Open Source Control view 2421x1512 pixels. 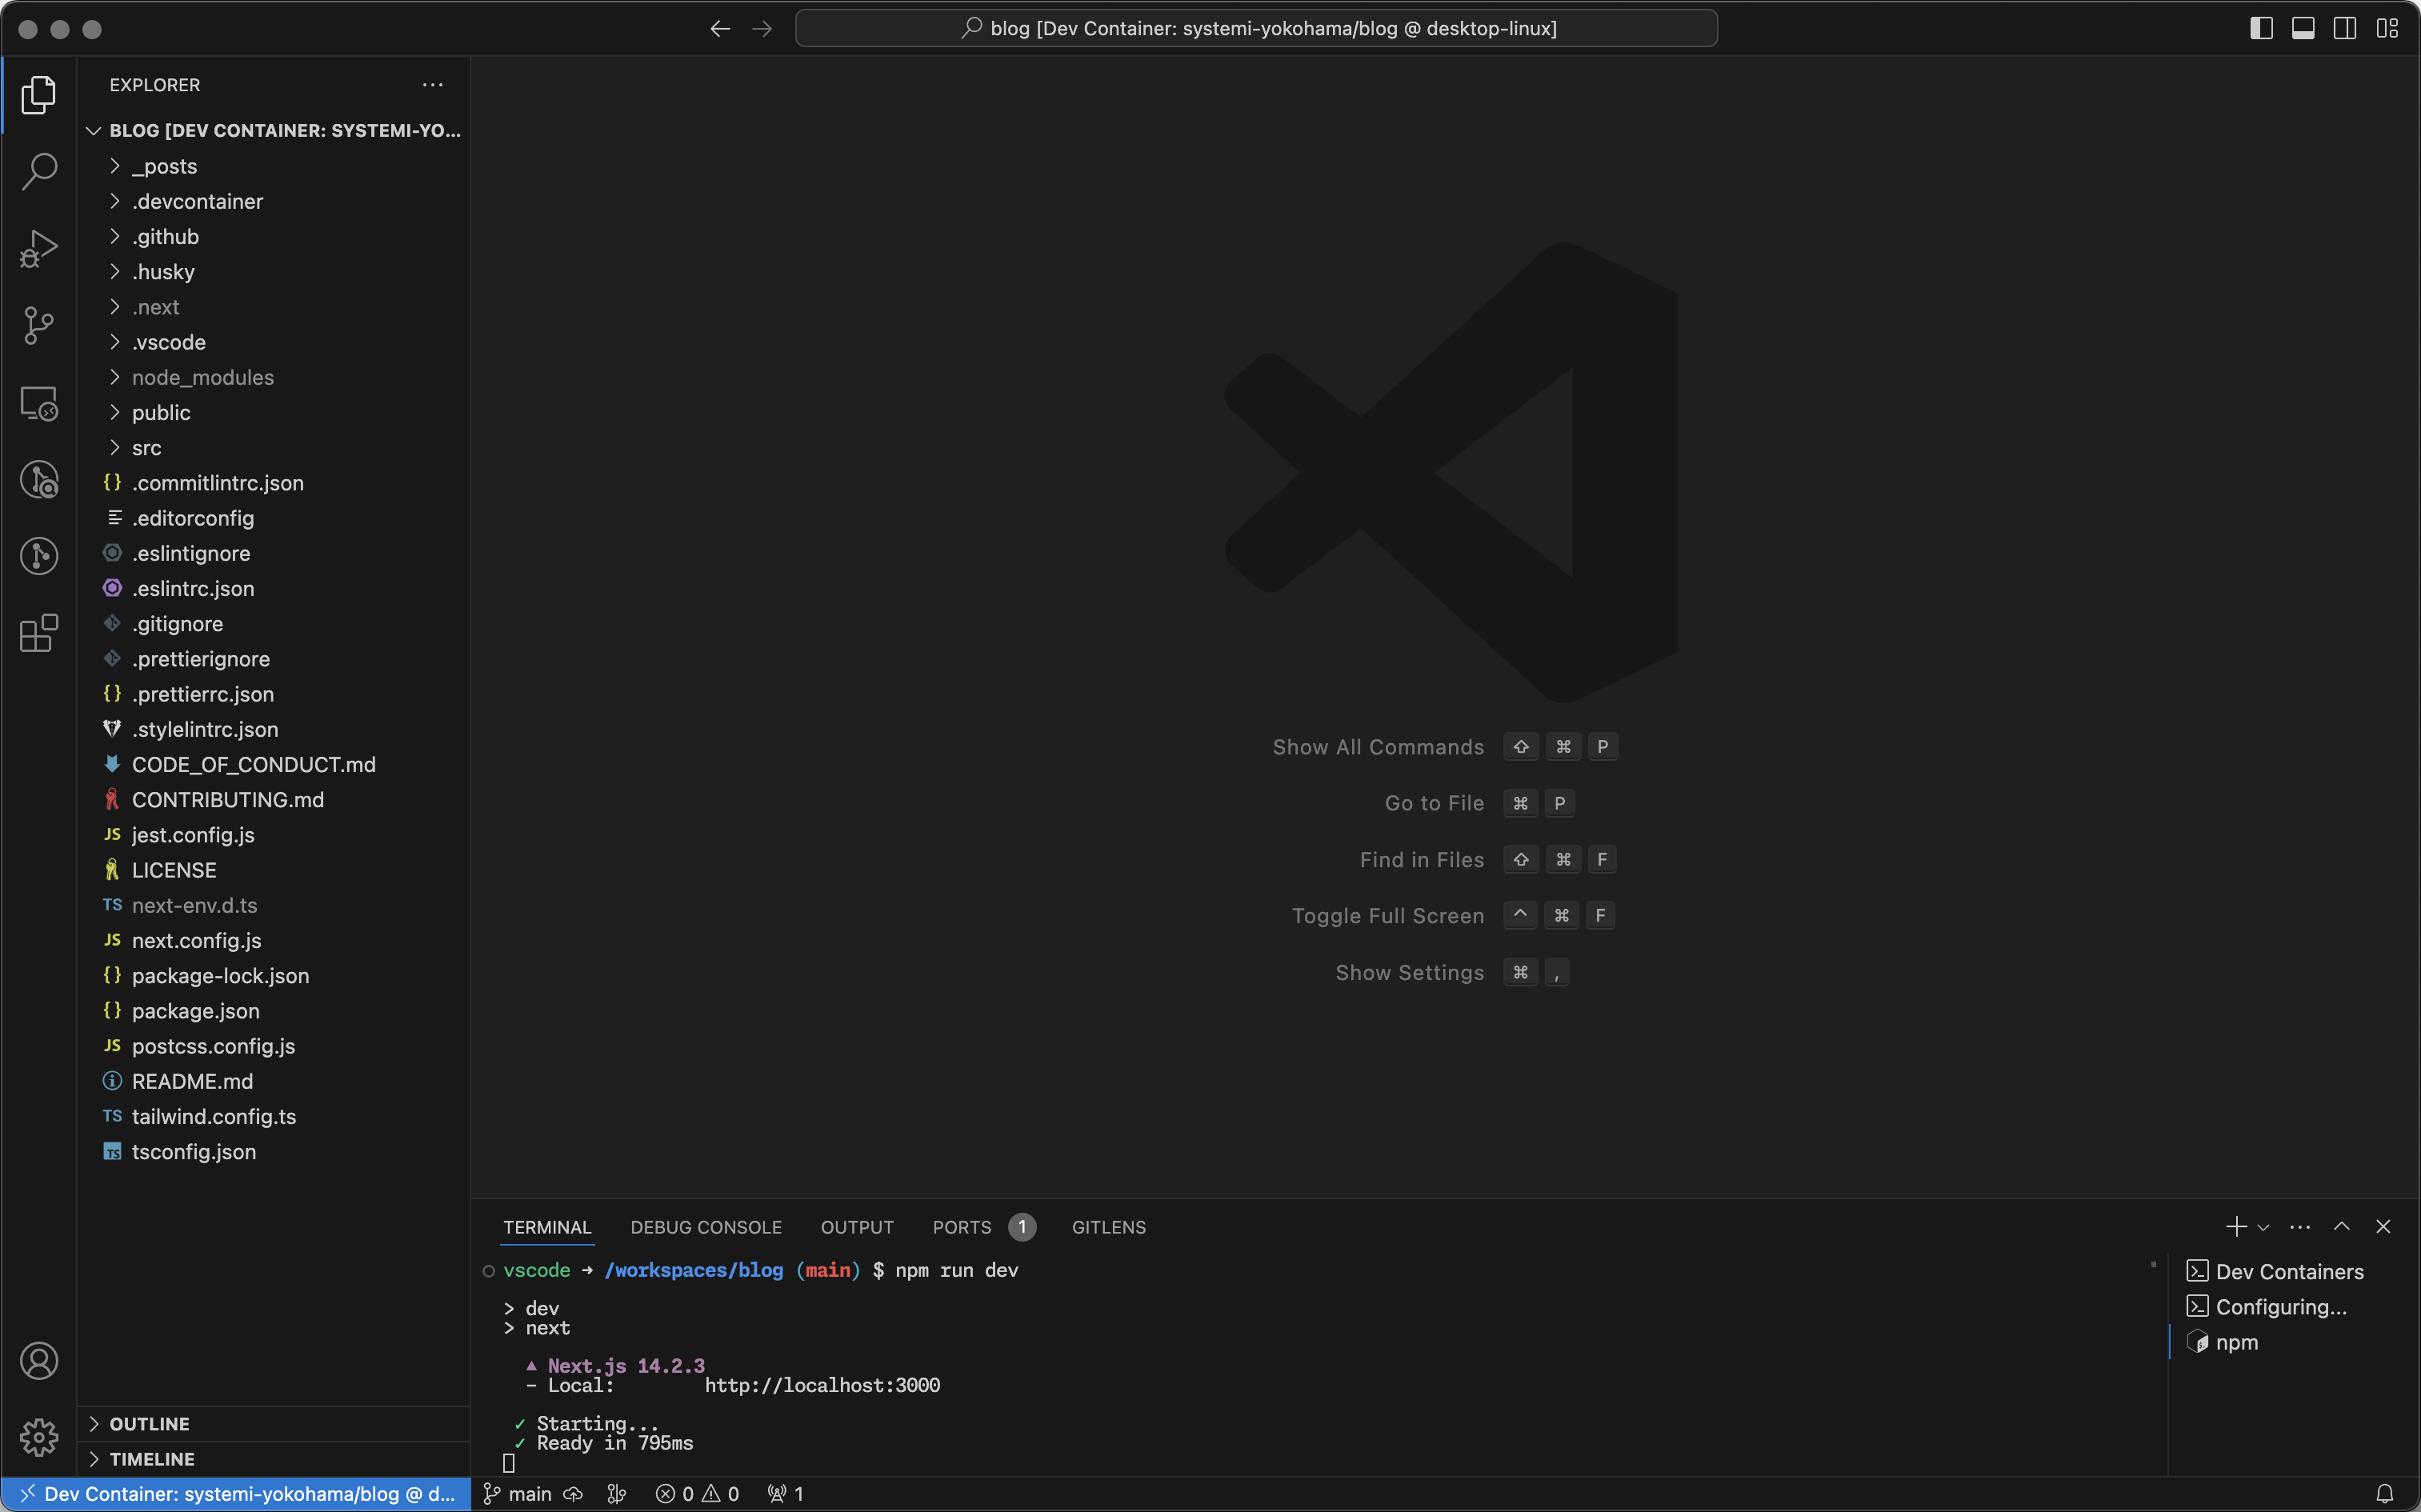click(x=38, y=325)
